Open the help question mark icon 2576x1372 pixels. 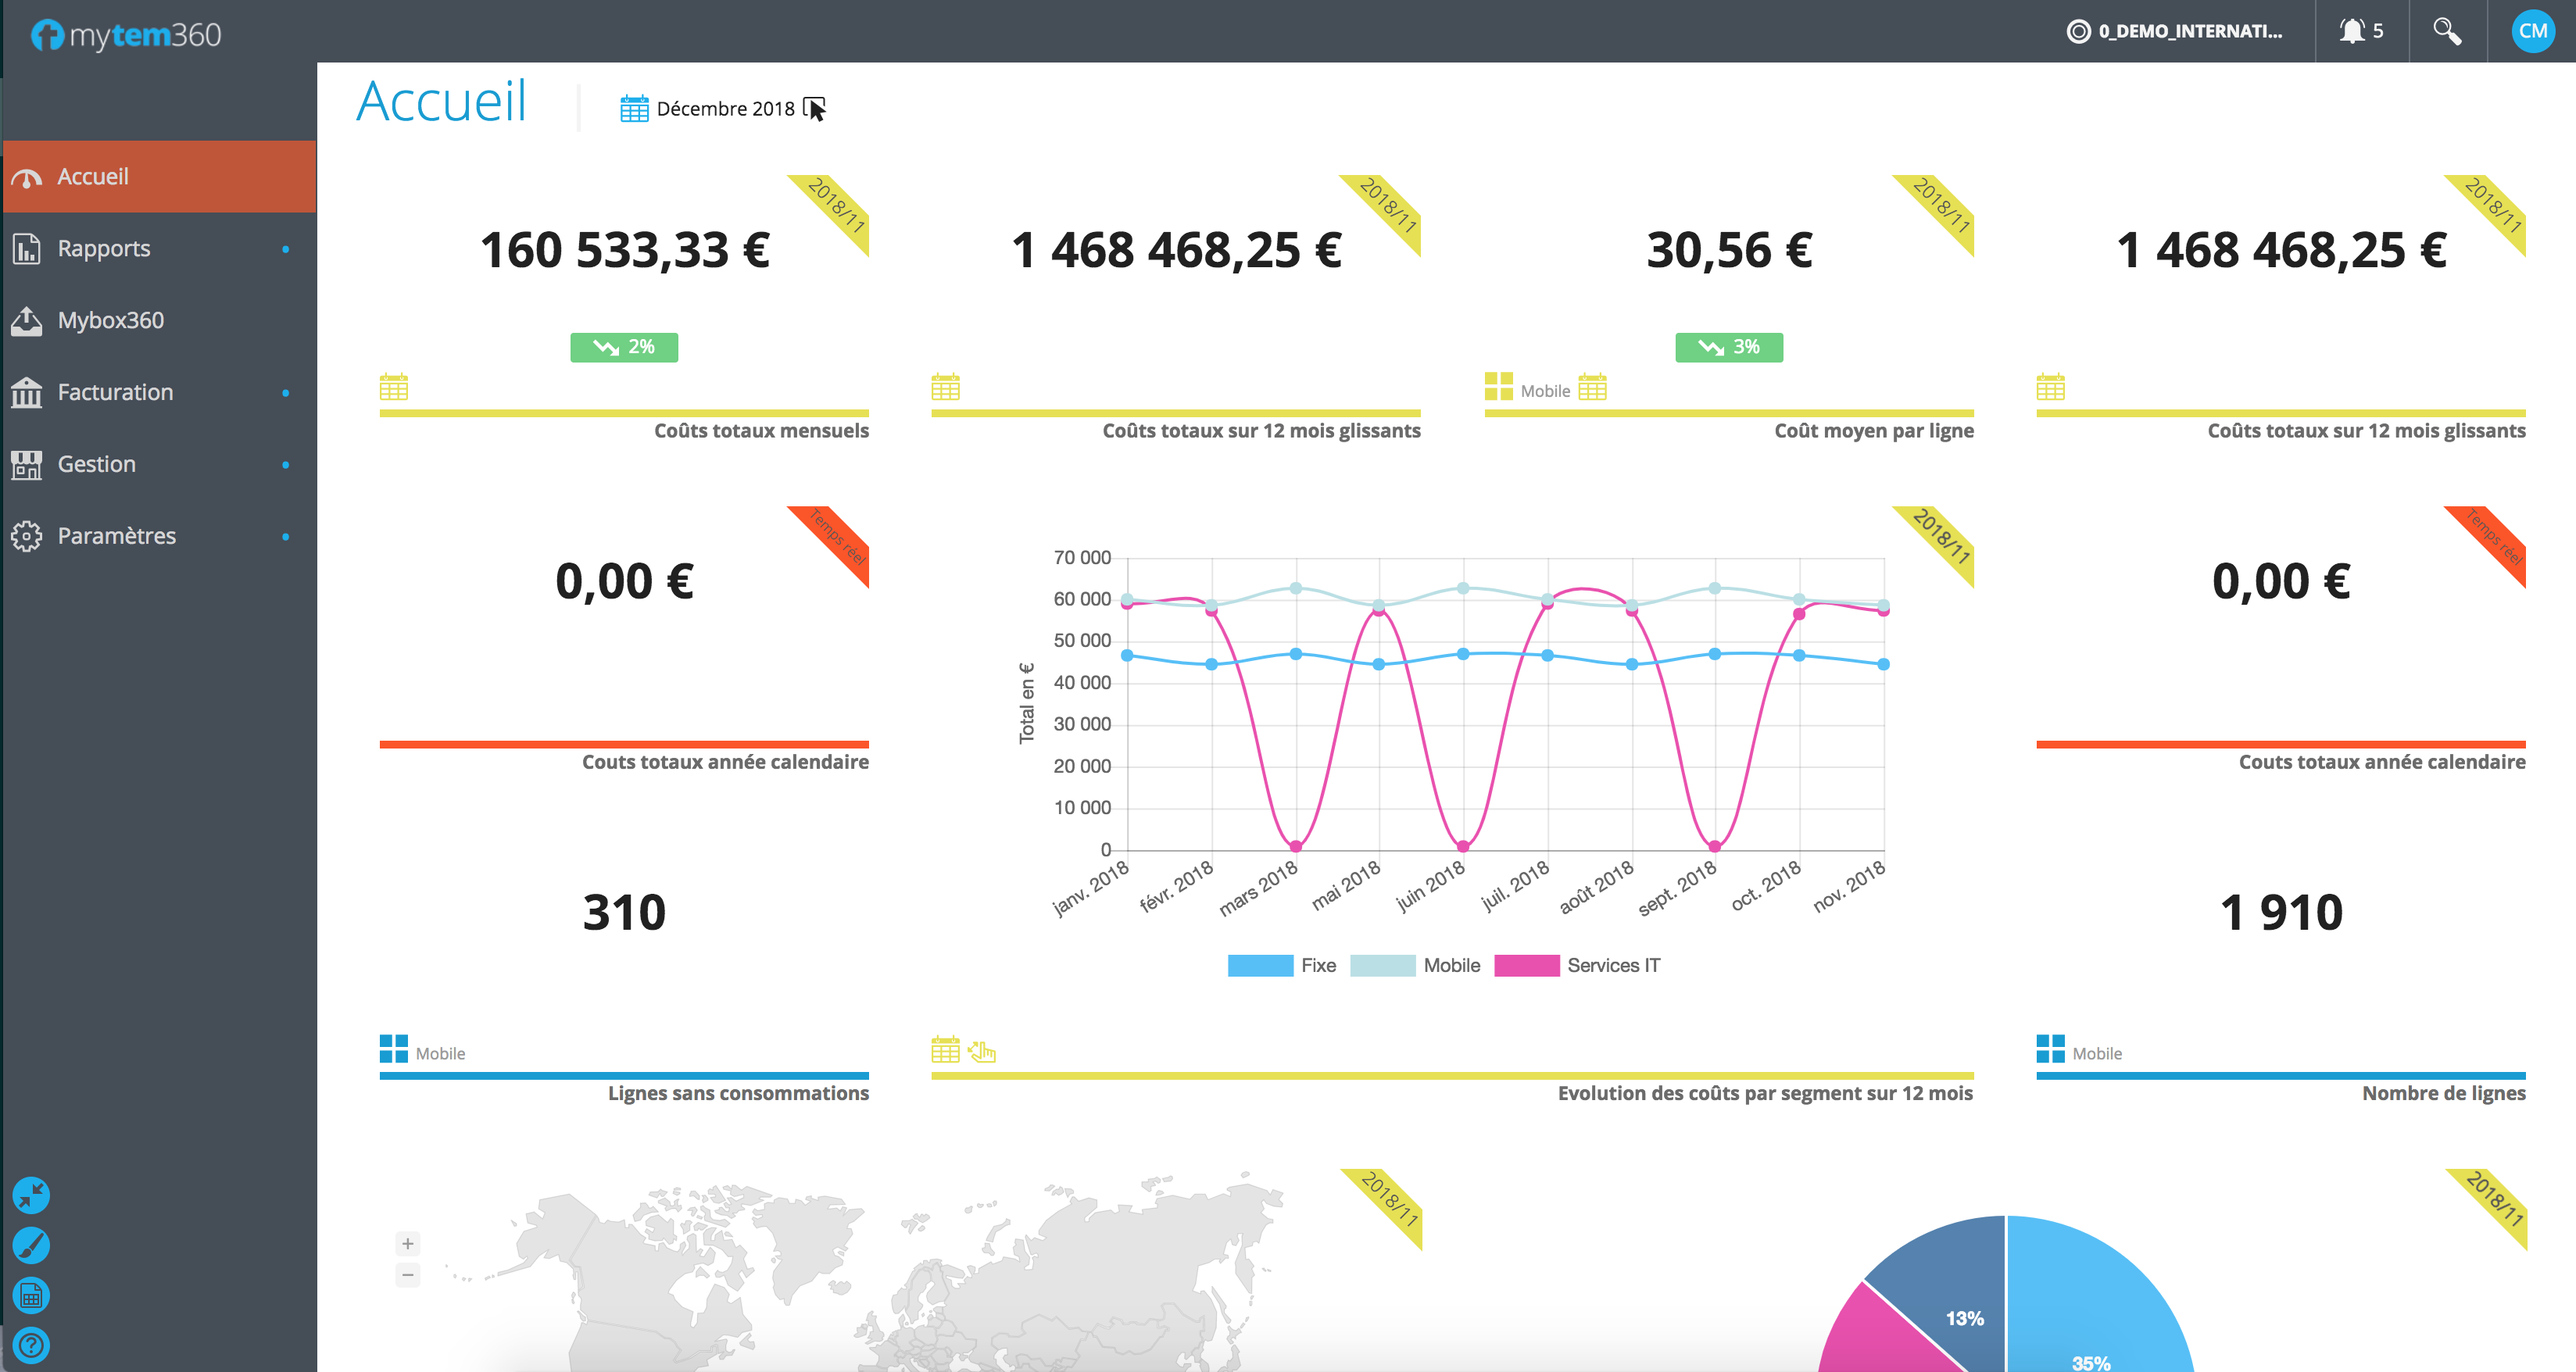pyautogui.click(x=31, y=1346)
